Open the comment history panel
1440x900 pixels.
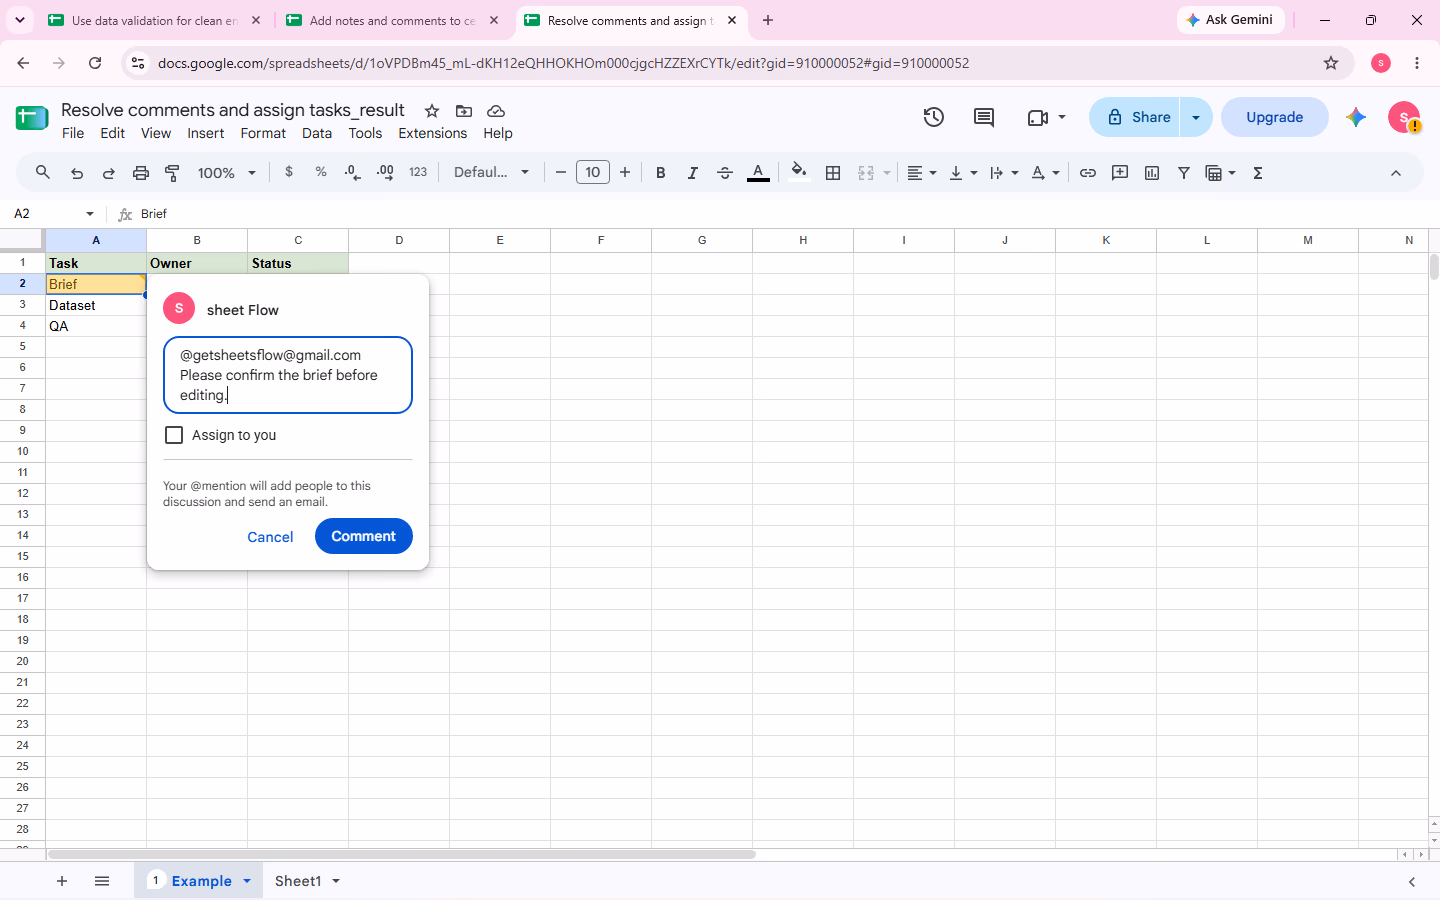coord(984,117)
